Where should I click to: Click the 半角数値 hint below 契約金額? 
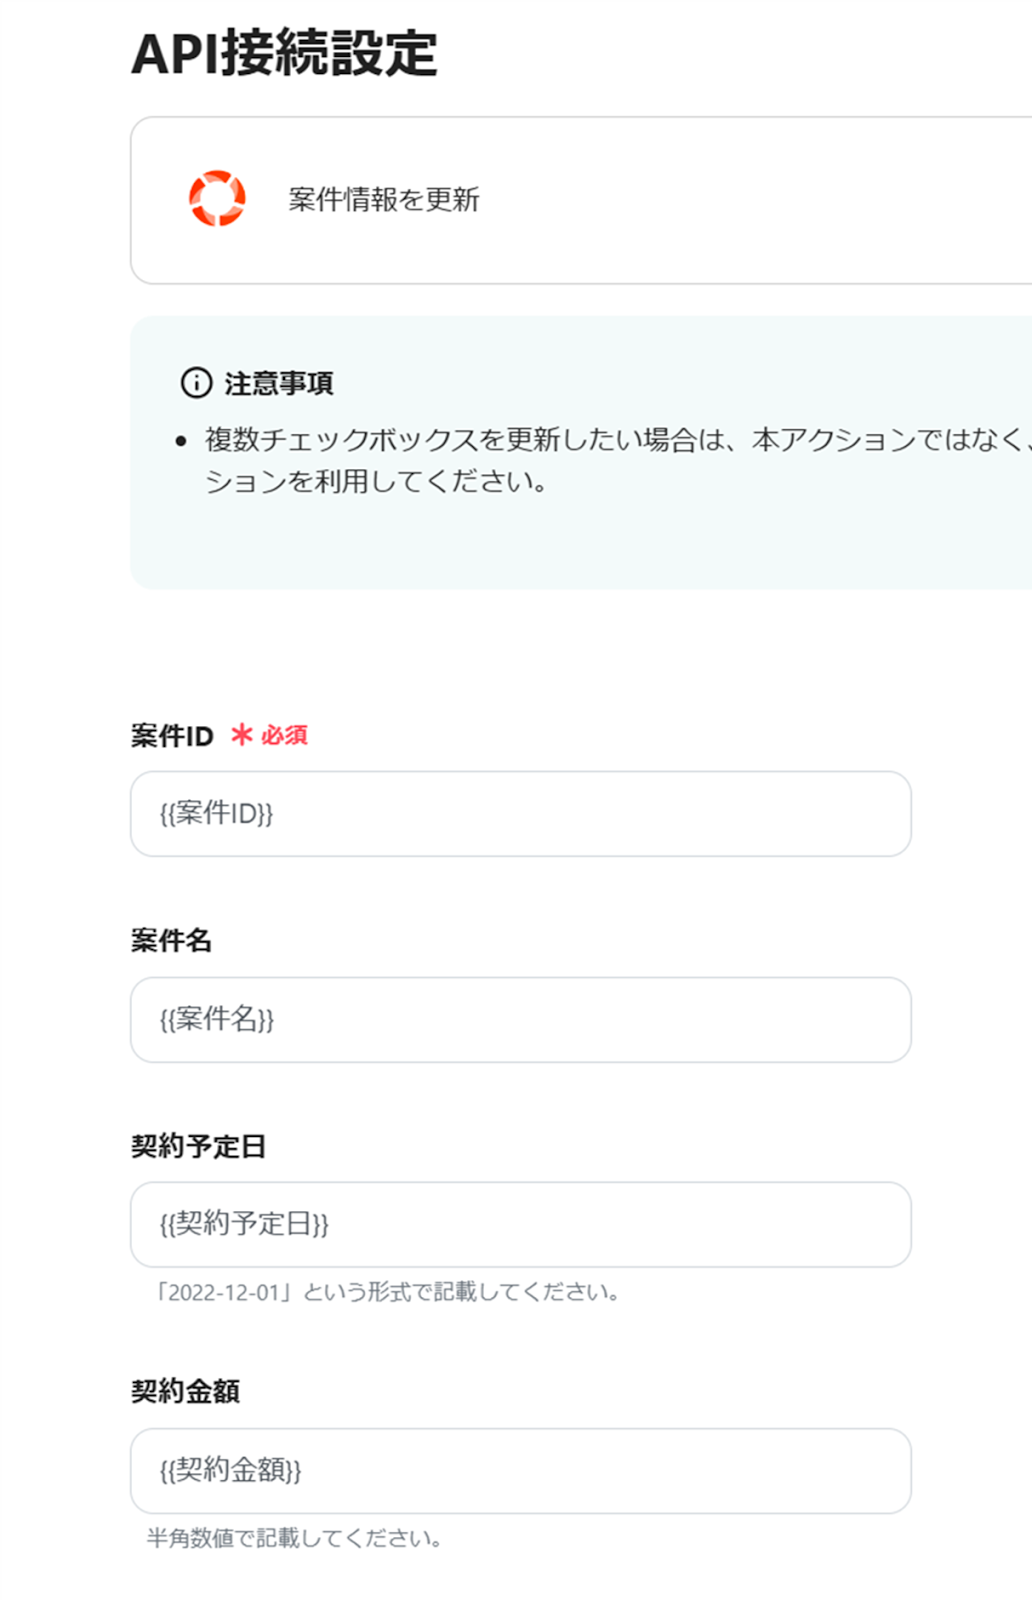point(294,1538)
